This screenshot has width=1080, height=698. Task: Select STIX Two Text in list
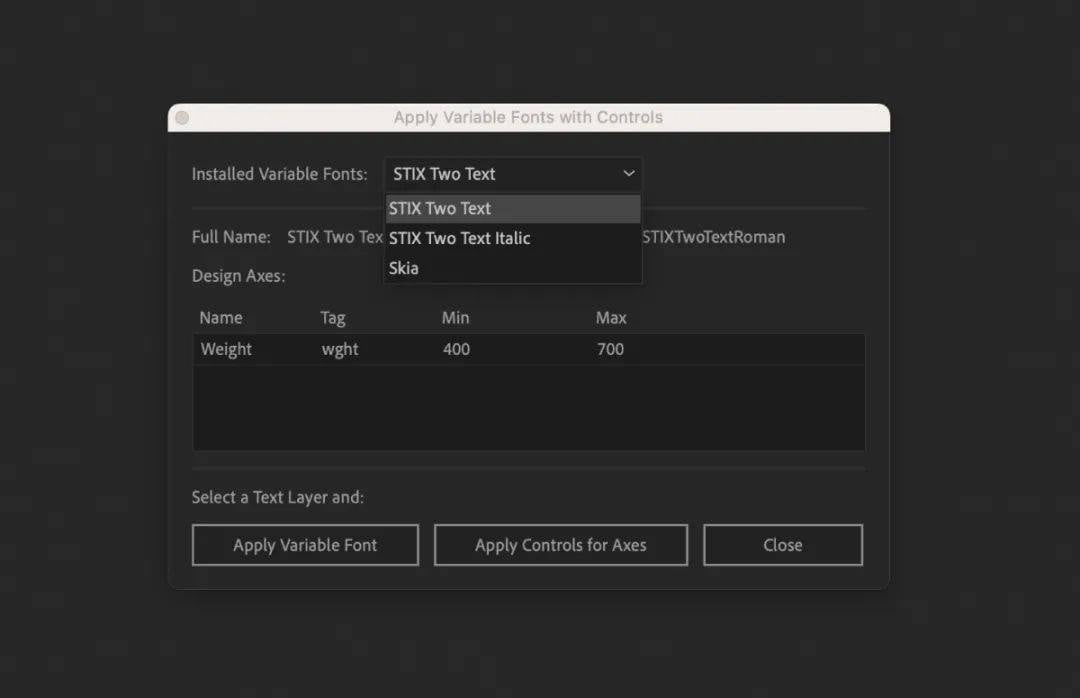point(513,208)
